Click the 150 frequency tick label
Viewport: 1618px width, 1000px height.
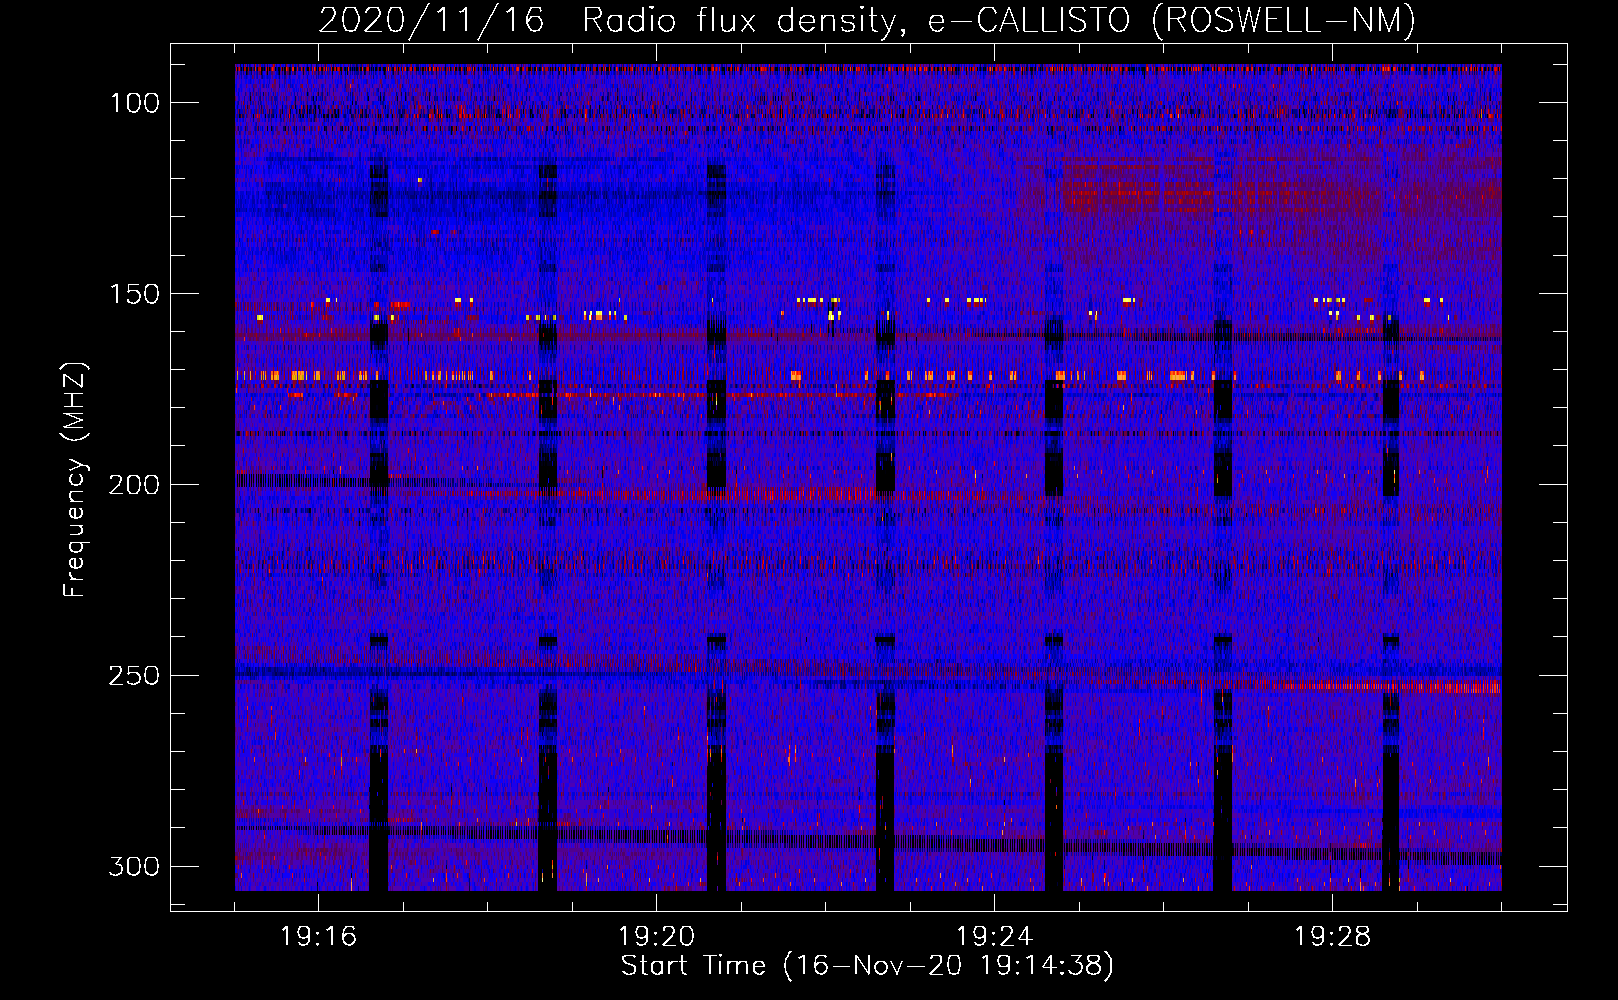click(x=135, y=294)
